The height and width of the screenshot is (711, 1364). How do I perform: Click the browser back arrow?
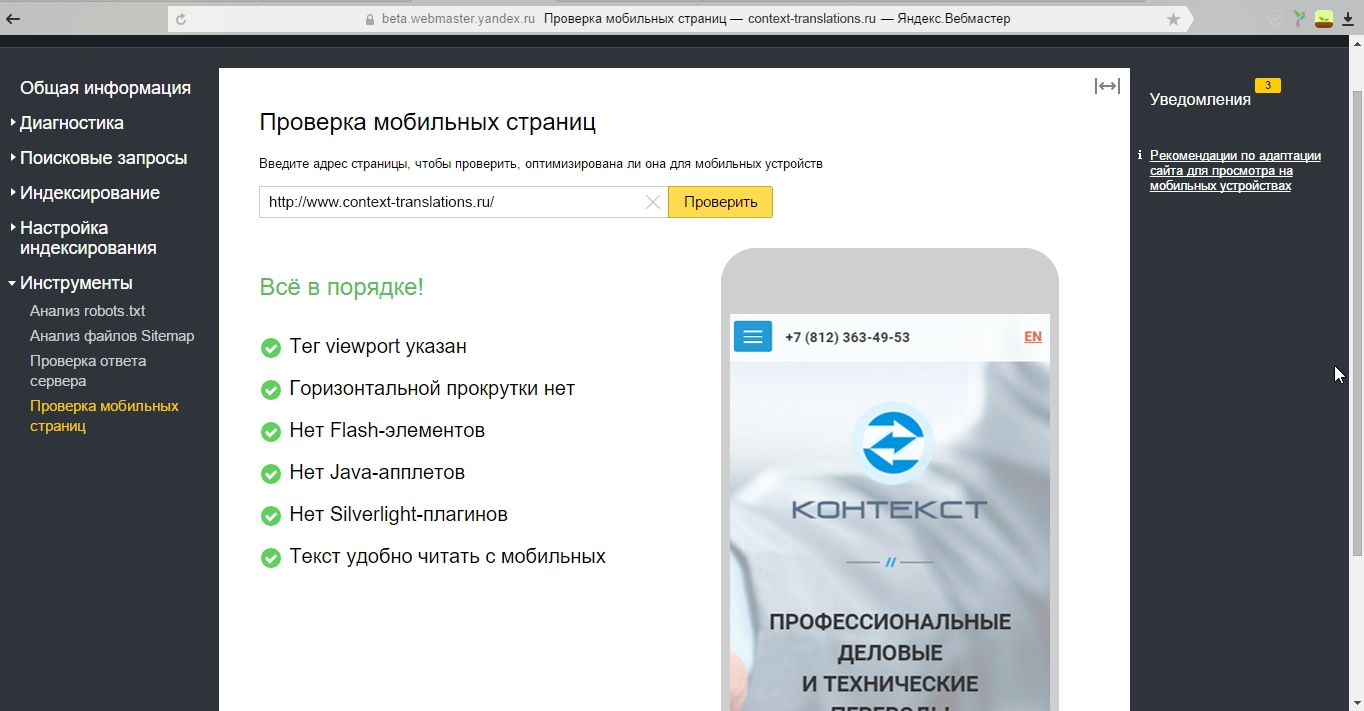[13, 18]
